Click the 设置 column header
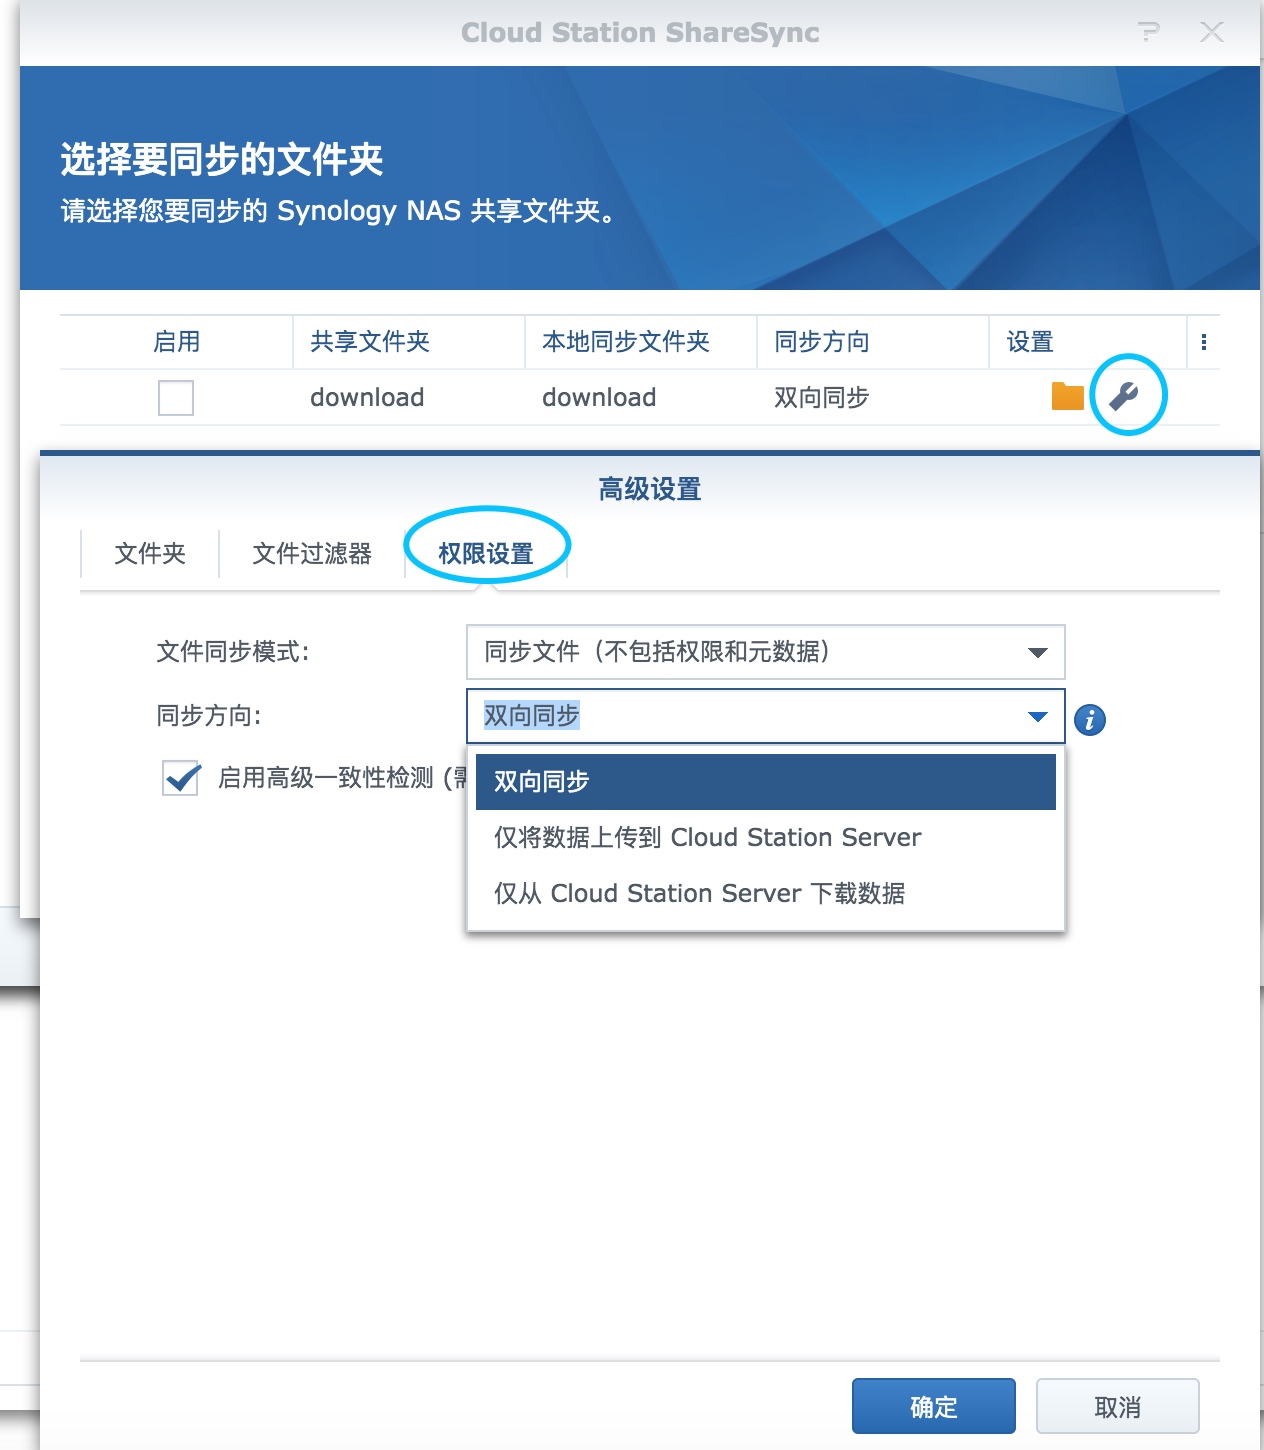Screen dimensions: 1264x1450 click(x=1087, y=342)
